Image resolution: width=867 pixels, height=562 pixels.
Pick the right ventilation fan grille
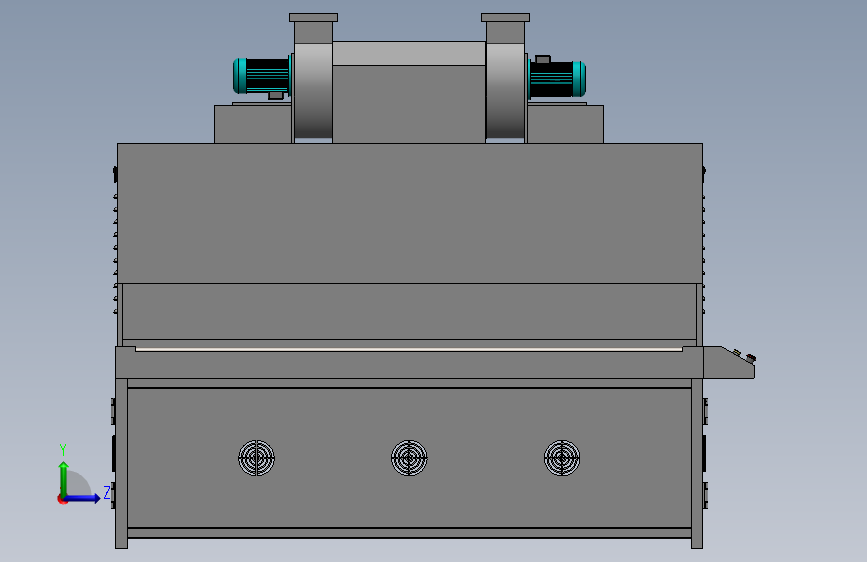pyautogui.click(x=562, y=458)
